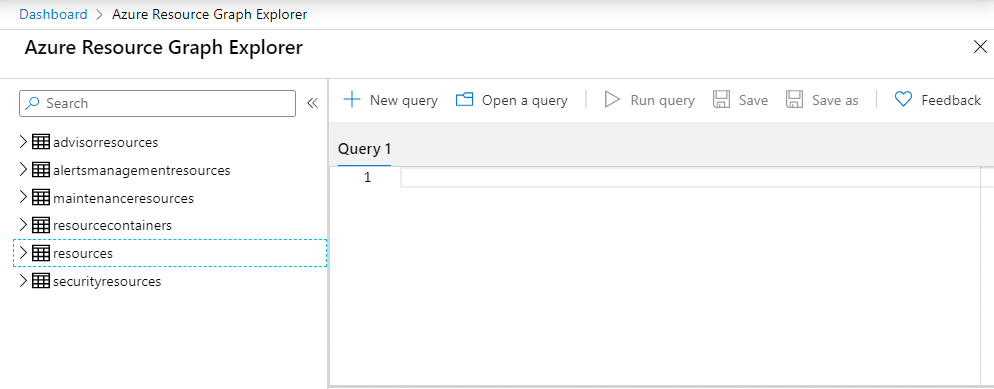Close the Resource Graph Explorer blade
Viewport: 994px width, 389px height.
980,47
